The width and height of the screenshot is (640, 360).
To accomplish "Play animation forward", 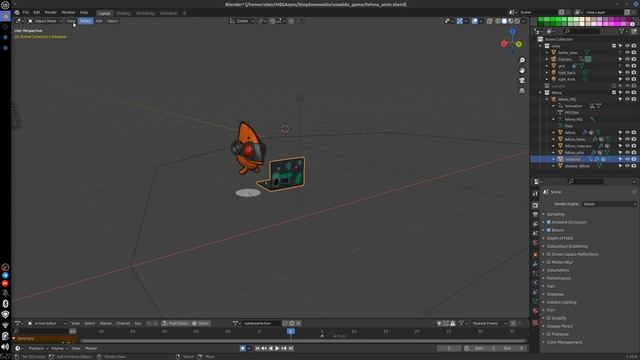I will point(277,348).
